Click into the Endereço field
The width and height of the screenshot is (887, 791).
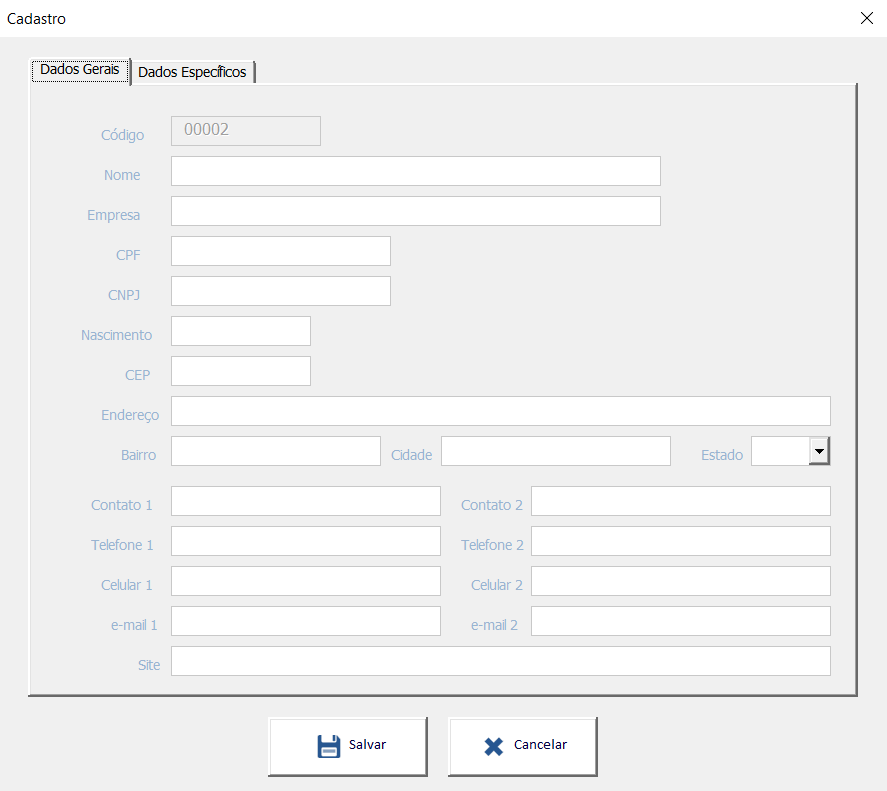click(500, 411)
